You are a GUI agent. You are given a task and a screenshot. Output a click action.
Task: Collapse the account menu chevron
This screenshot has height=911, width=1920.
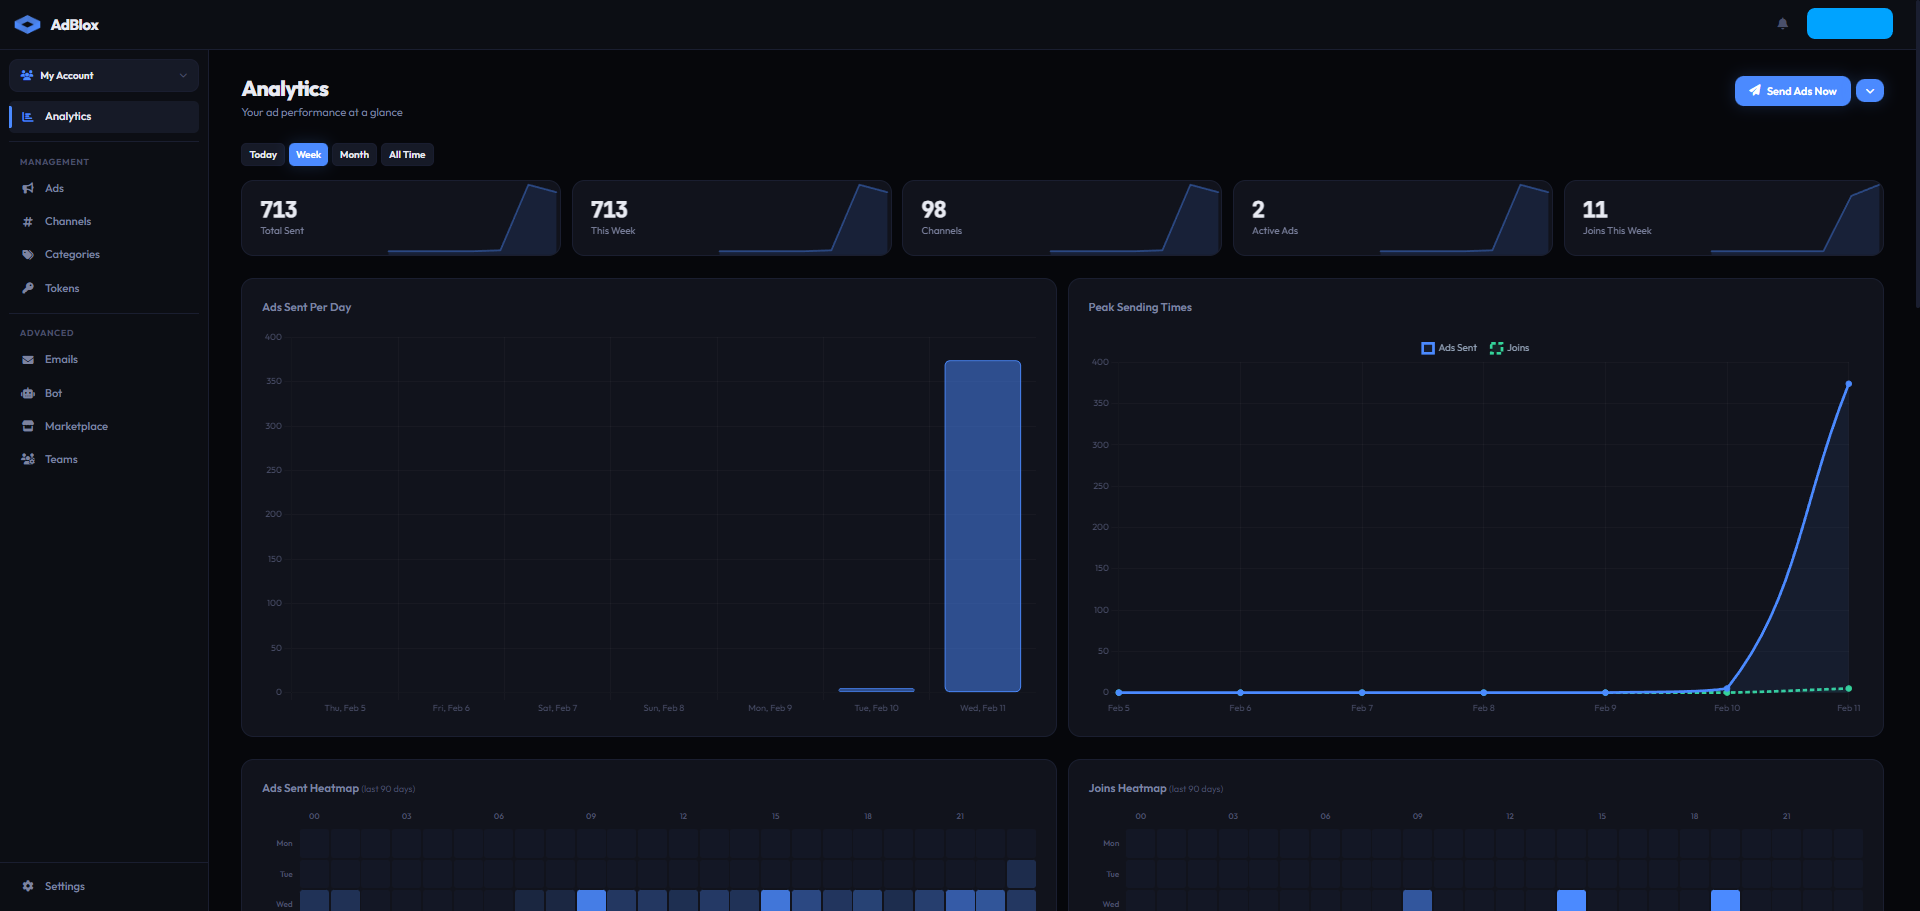(x=183, y=75)
